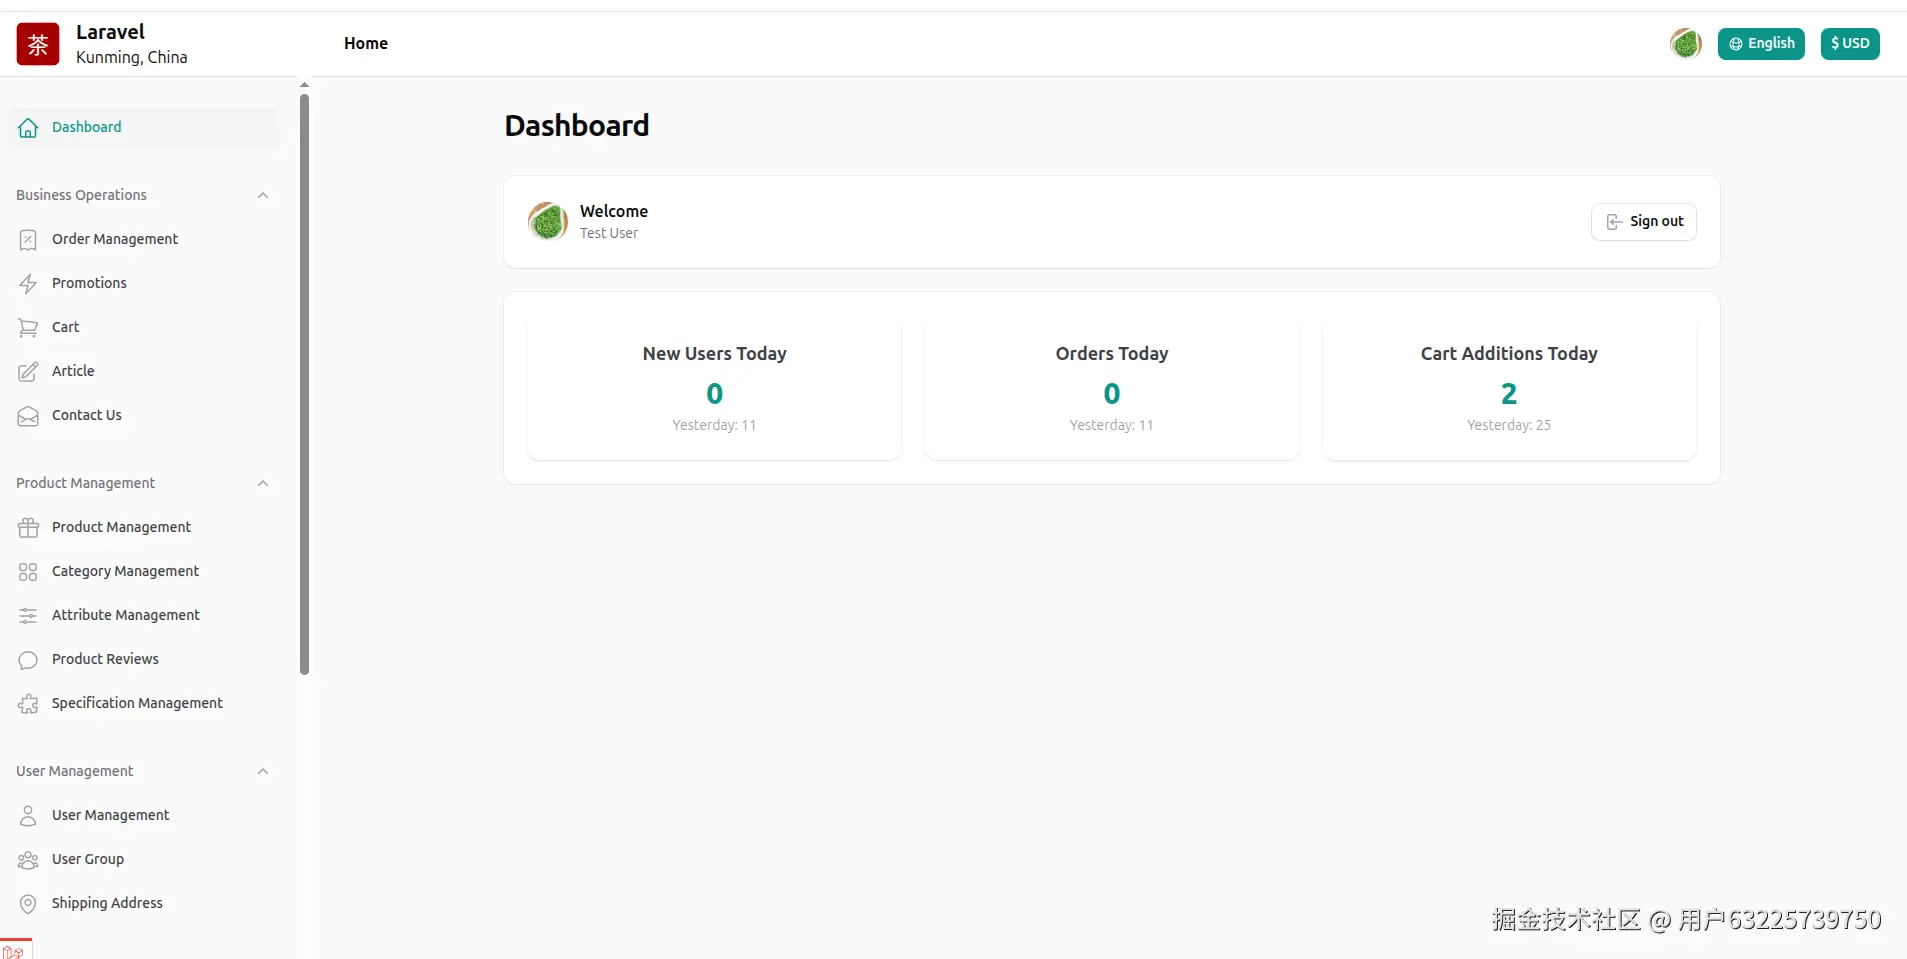This screenshot has height=959, width=1907.
Task: Click the Attribute Management sliders icon
Action: pos(28,616)
